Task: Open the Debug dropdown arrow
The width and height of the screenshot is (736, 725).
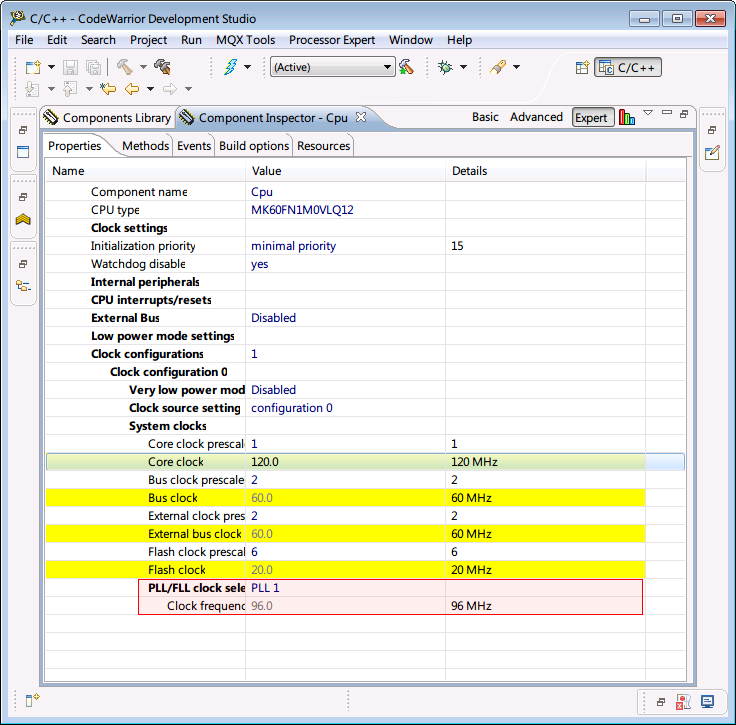Action: point(463,67)
